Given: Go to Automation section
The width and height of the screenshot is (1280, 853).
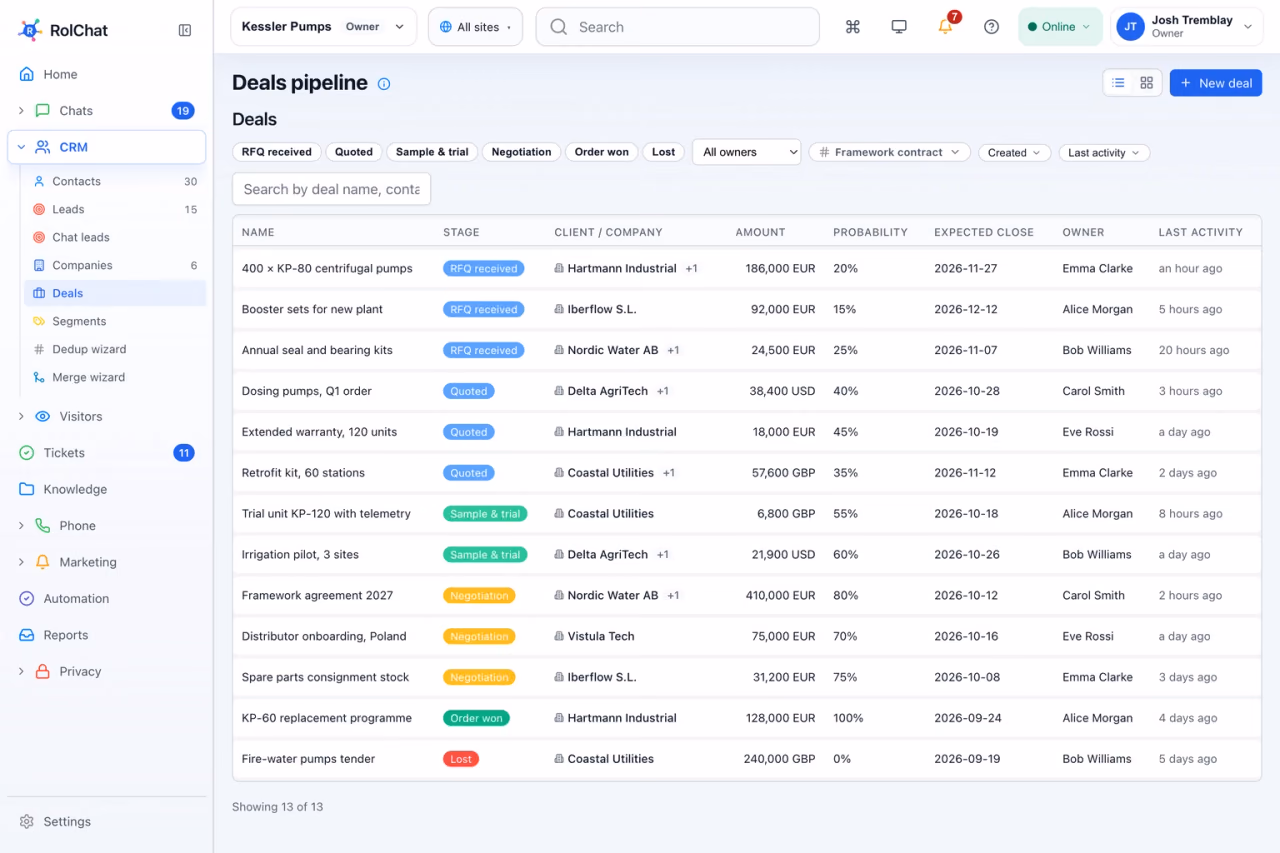Looking at the screenshot, I should tap(106, 598).
